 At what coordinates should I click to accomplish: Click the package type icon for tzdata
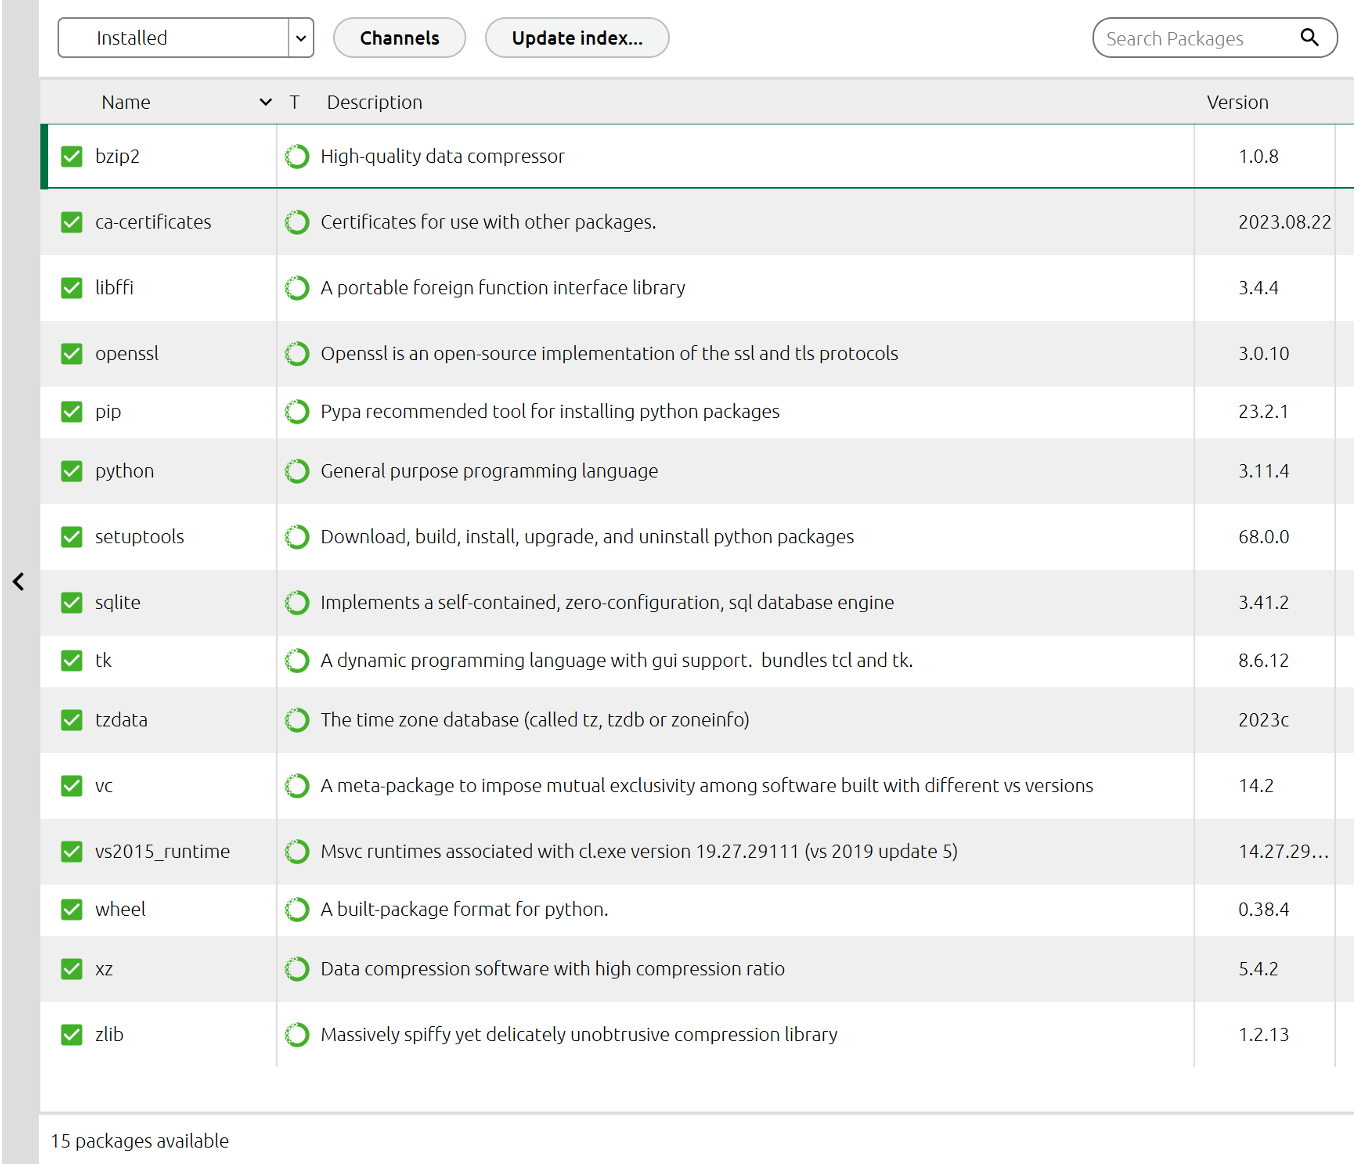click(x=297, y=720)
